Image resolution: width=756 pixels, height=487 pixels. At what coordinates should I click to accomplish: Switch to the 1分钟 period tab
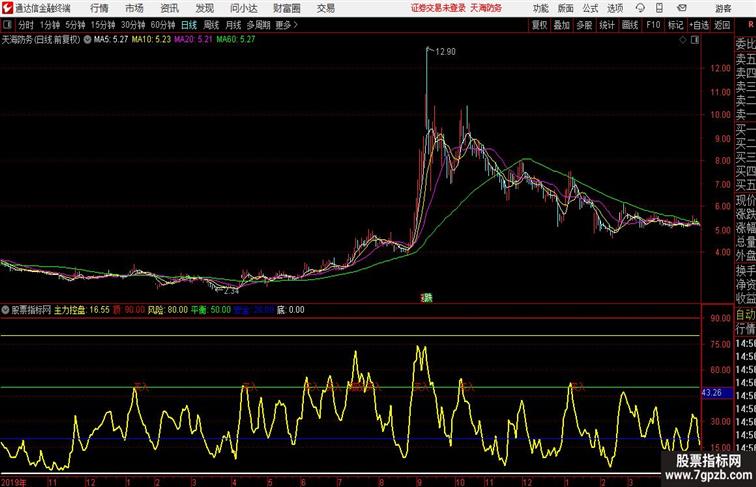click(x=50, y=25)
